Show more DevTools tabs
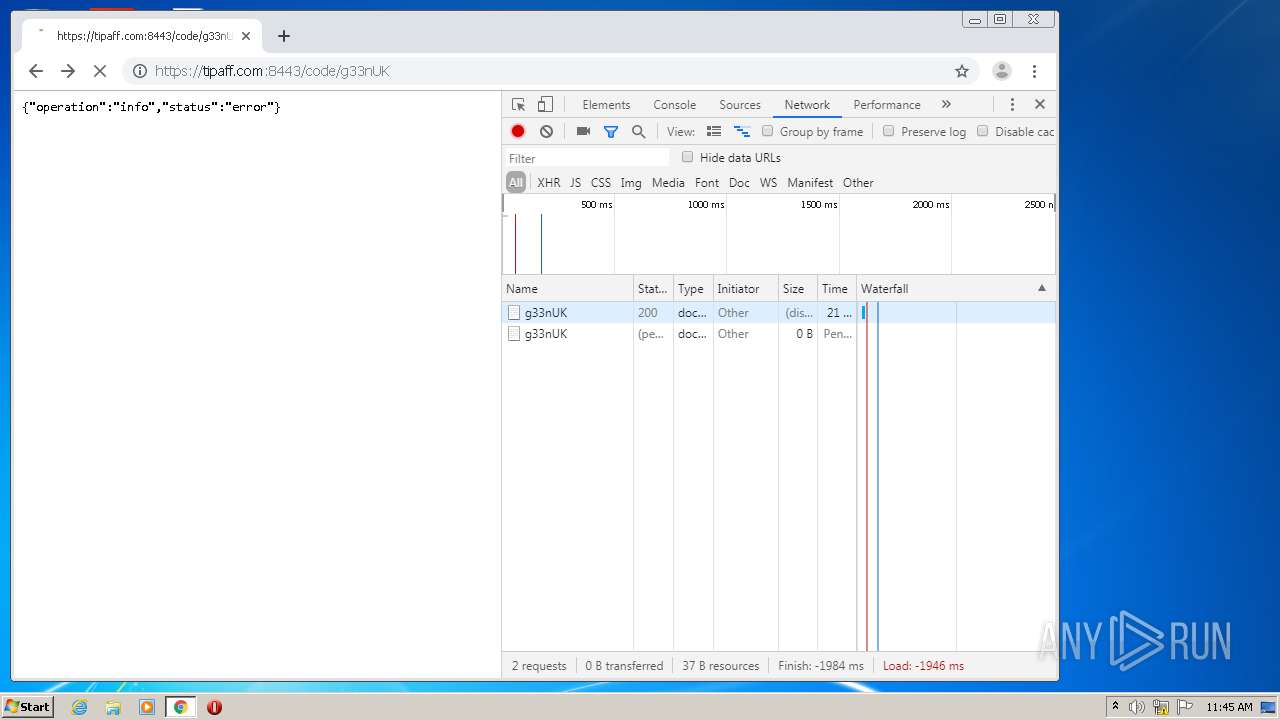Screen dimensions: 1280x720 [946, 104]
